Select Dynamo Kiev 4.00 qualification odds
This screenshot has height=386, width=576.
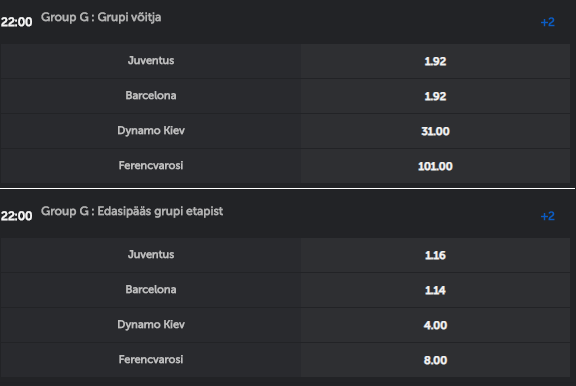click(435, 325)
